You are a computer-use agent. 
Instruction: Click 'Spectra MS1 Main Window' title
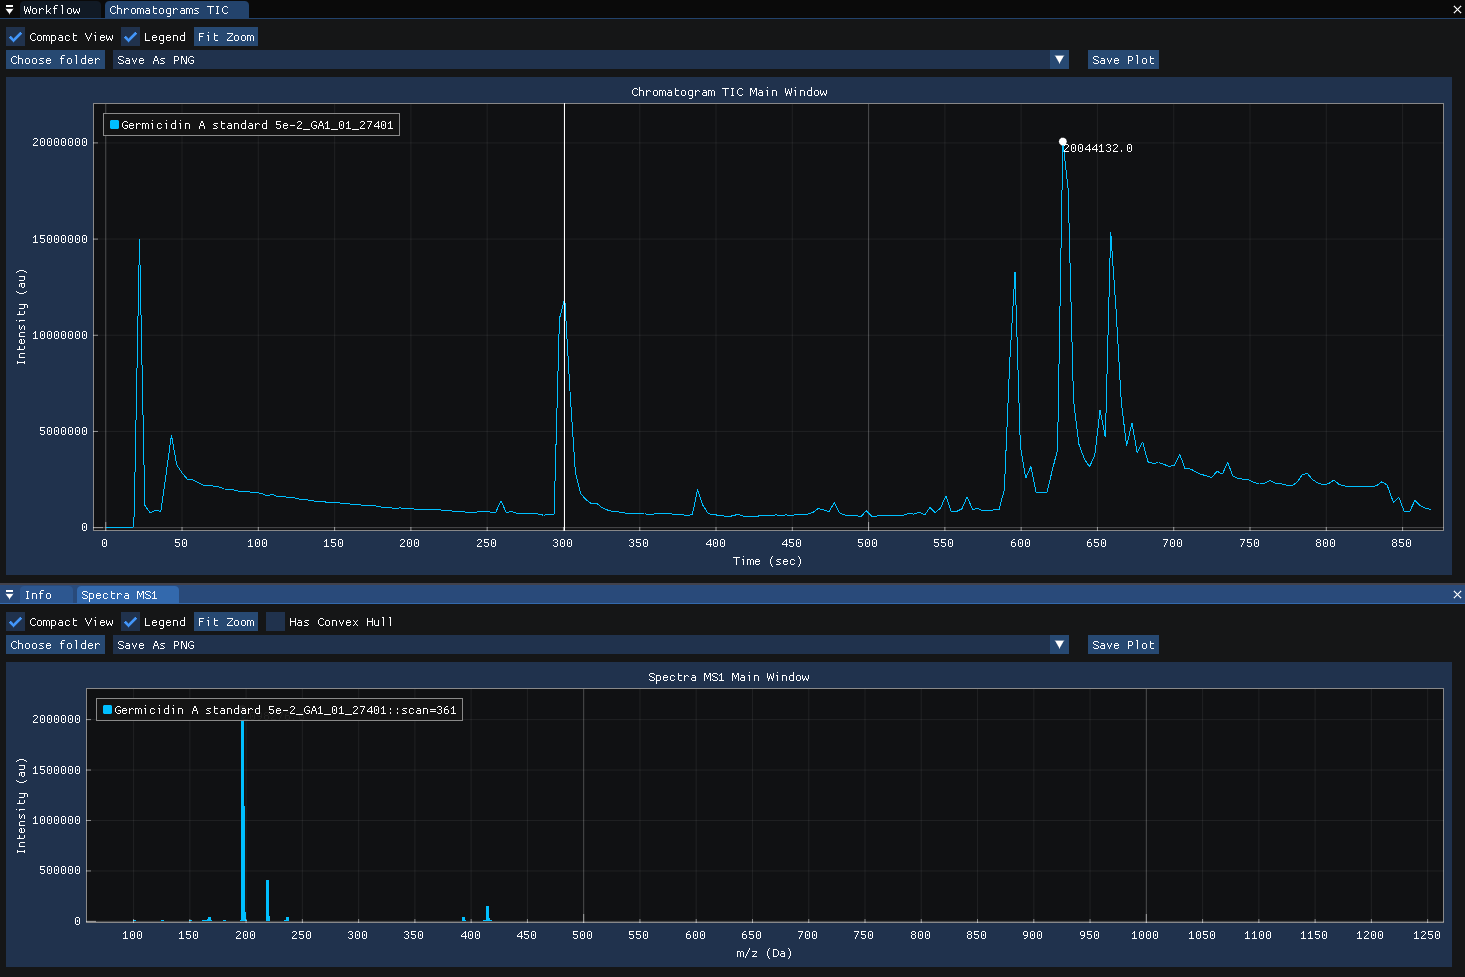click(x=729, y=677)
